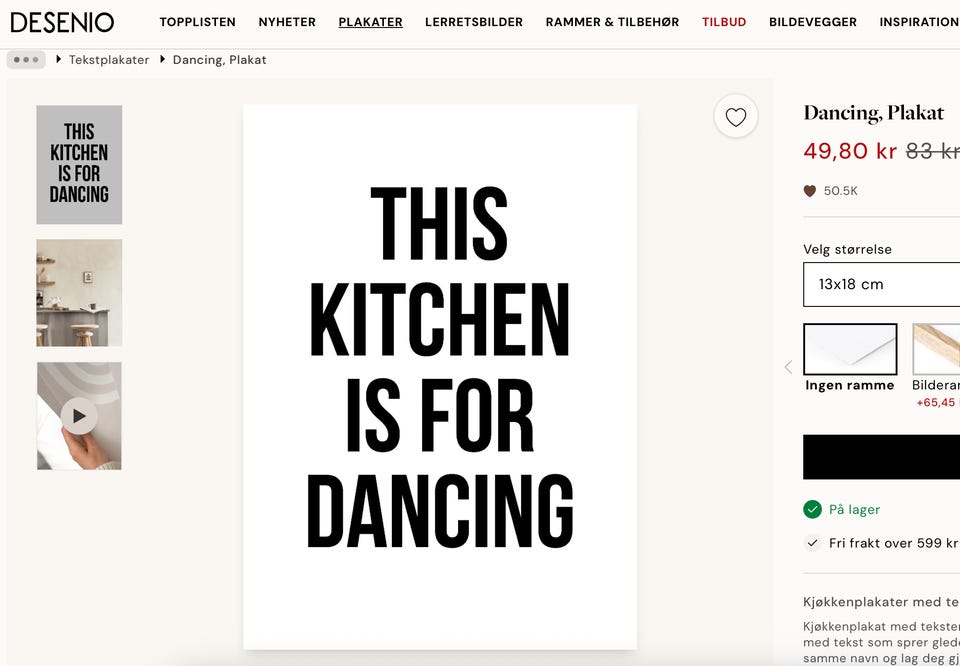Open the Plakater menu
This screenshot has width=960, height=666.
coord(370,22)
